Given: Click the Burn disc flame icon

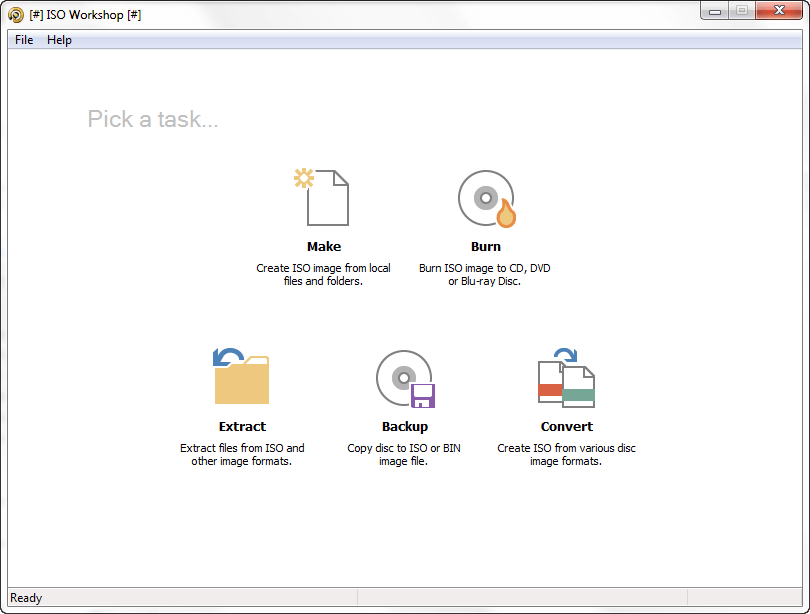Looking at the screenshot, I should (x=487, y=199).
